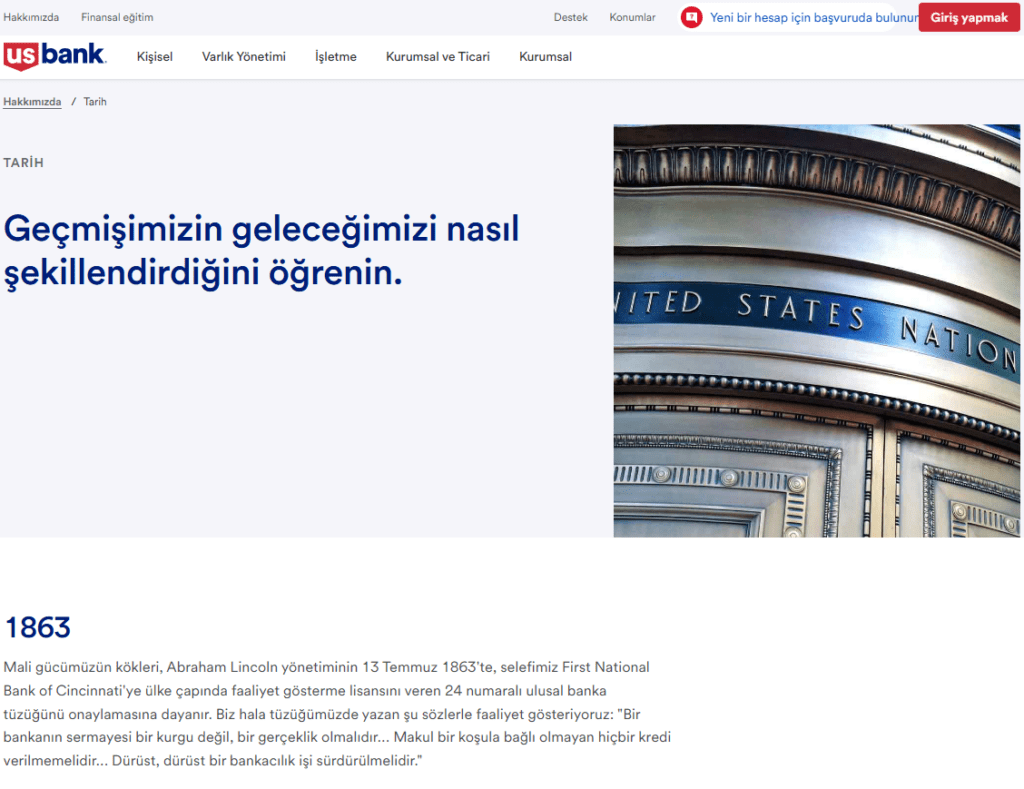1024x789 pixels.
Task: Open Finansal eğitim link
Action: pos(117,18)
